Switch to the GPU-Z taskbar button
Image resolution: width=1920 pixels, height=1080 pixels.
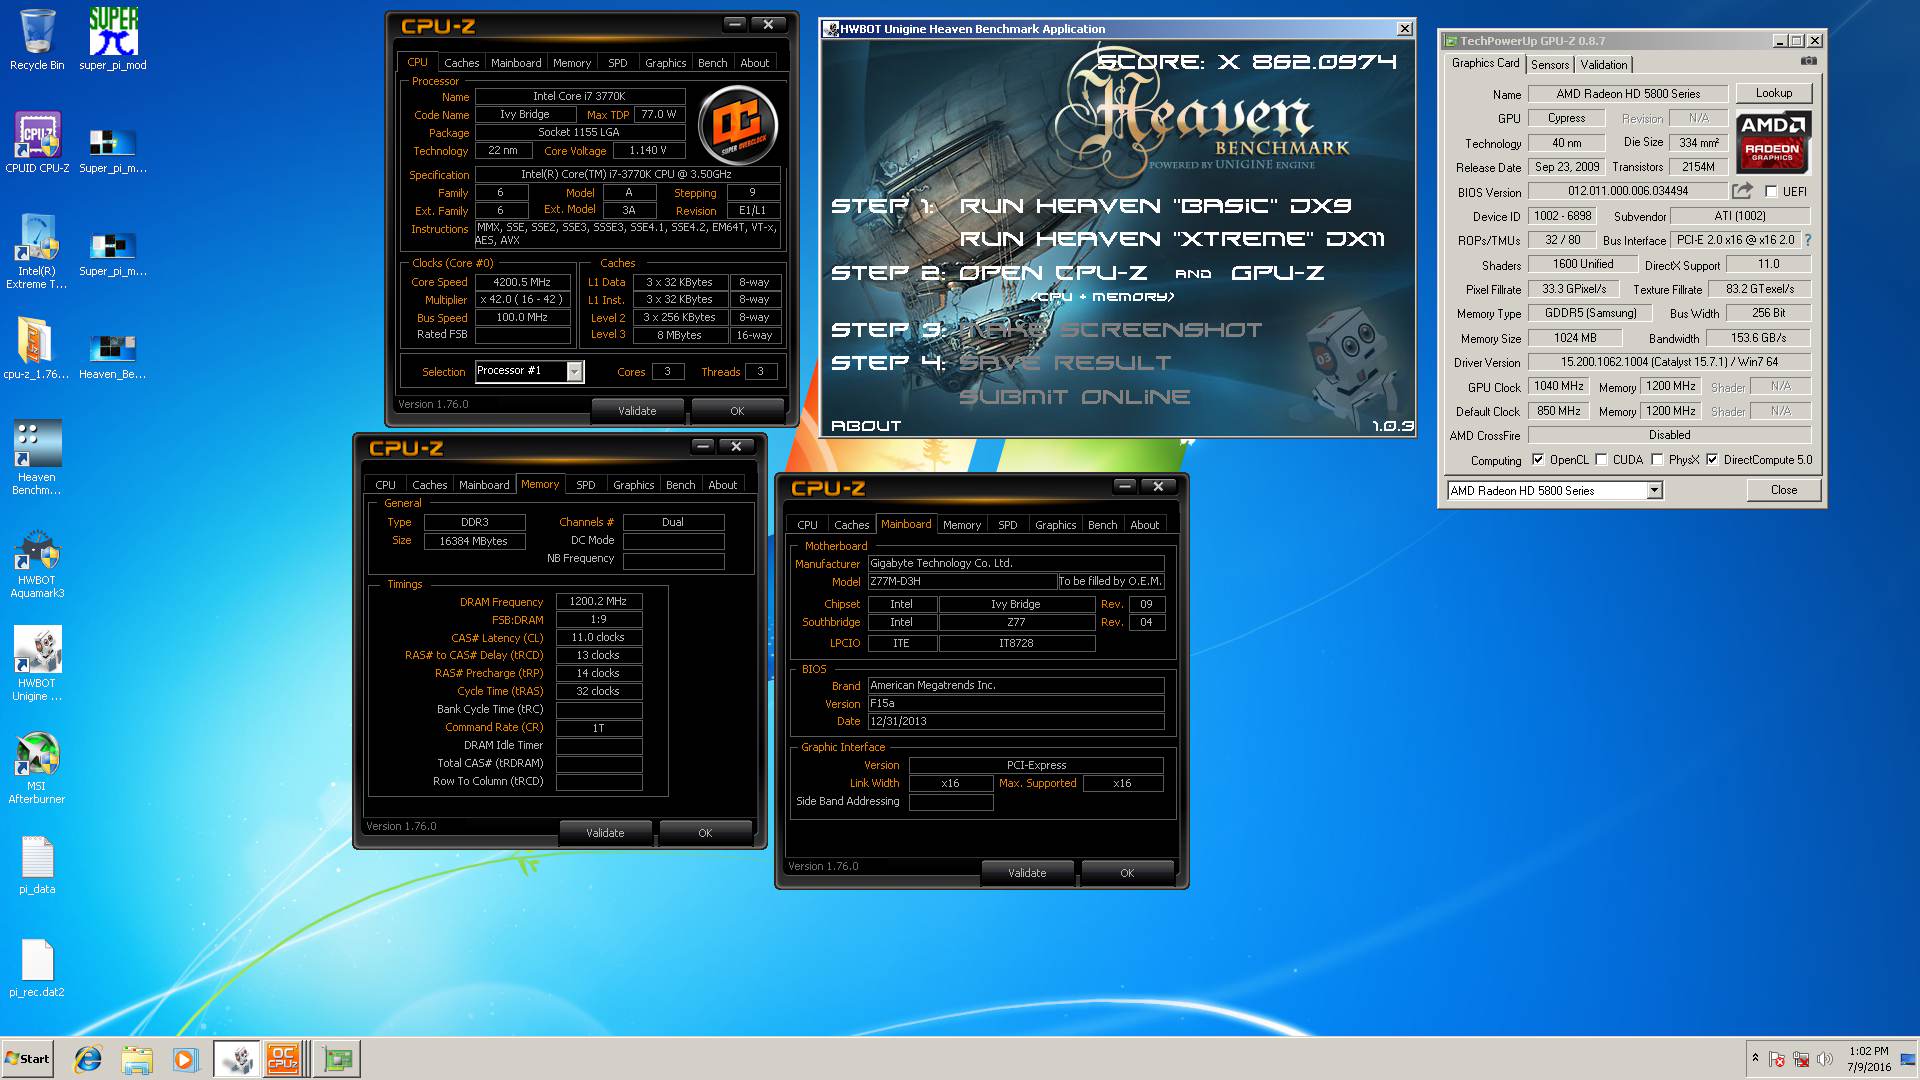coord(337,1059)
